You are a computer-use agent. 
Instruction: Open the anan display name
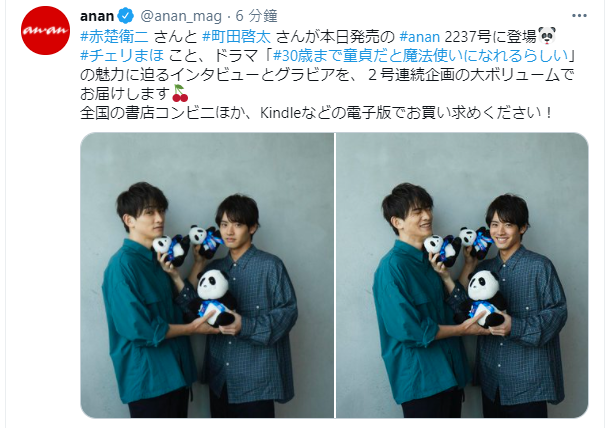(x=97, y=16)
